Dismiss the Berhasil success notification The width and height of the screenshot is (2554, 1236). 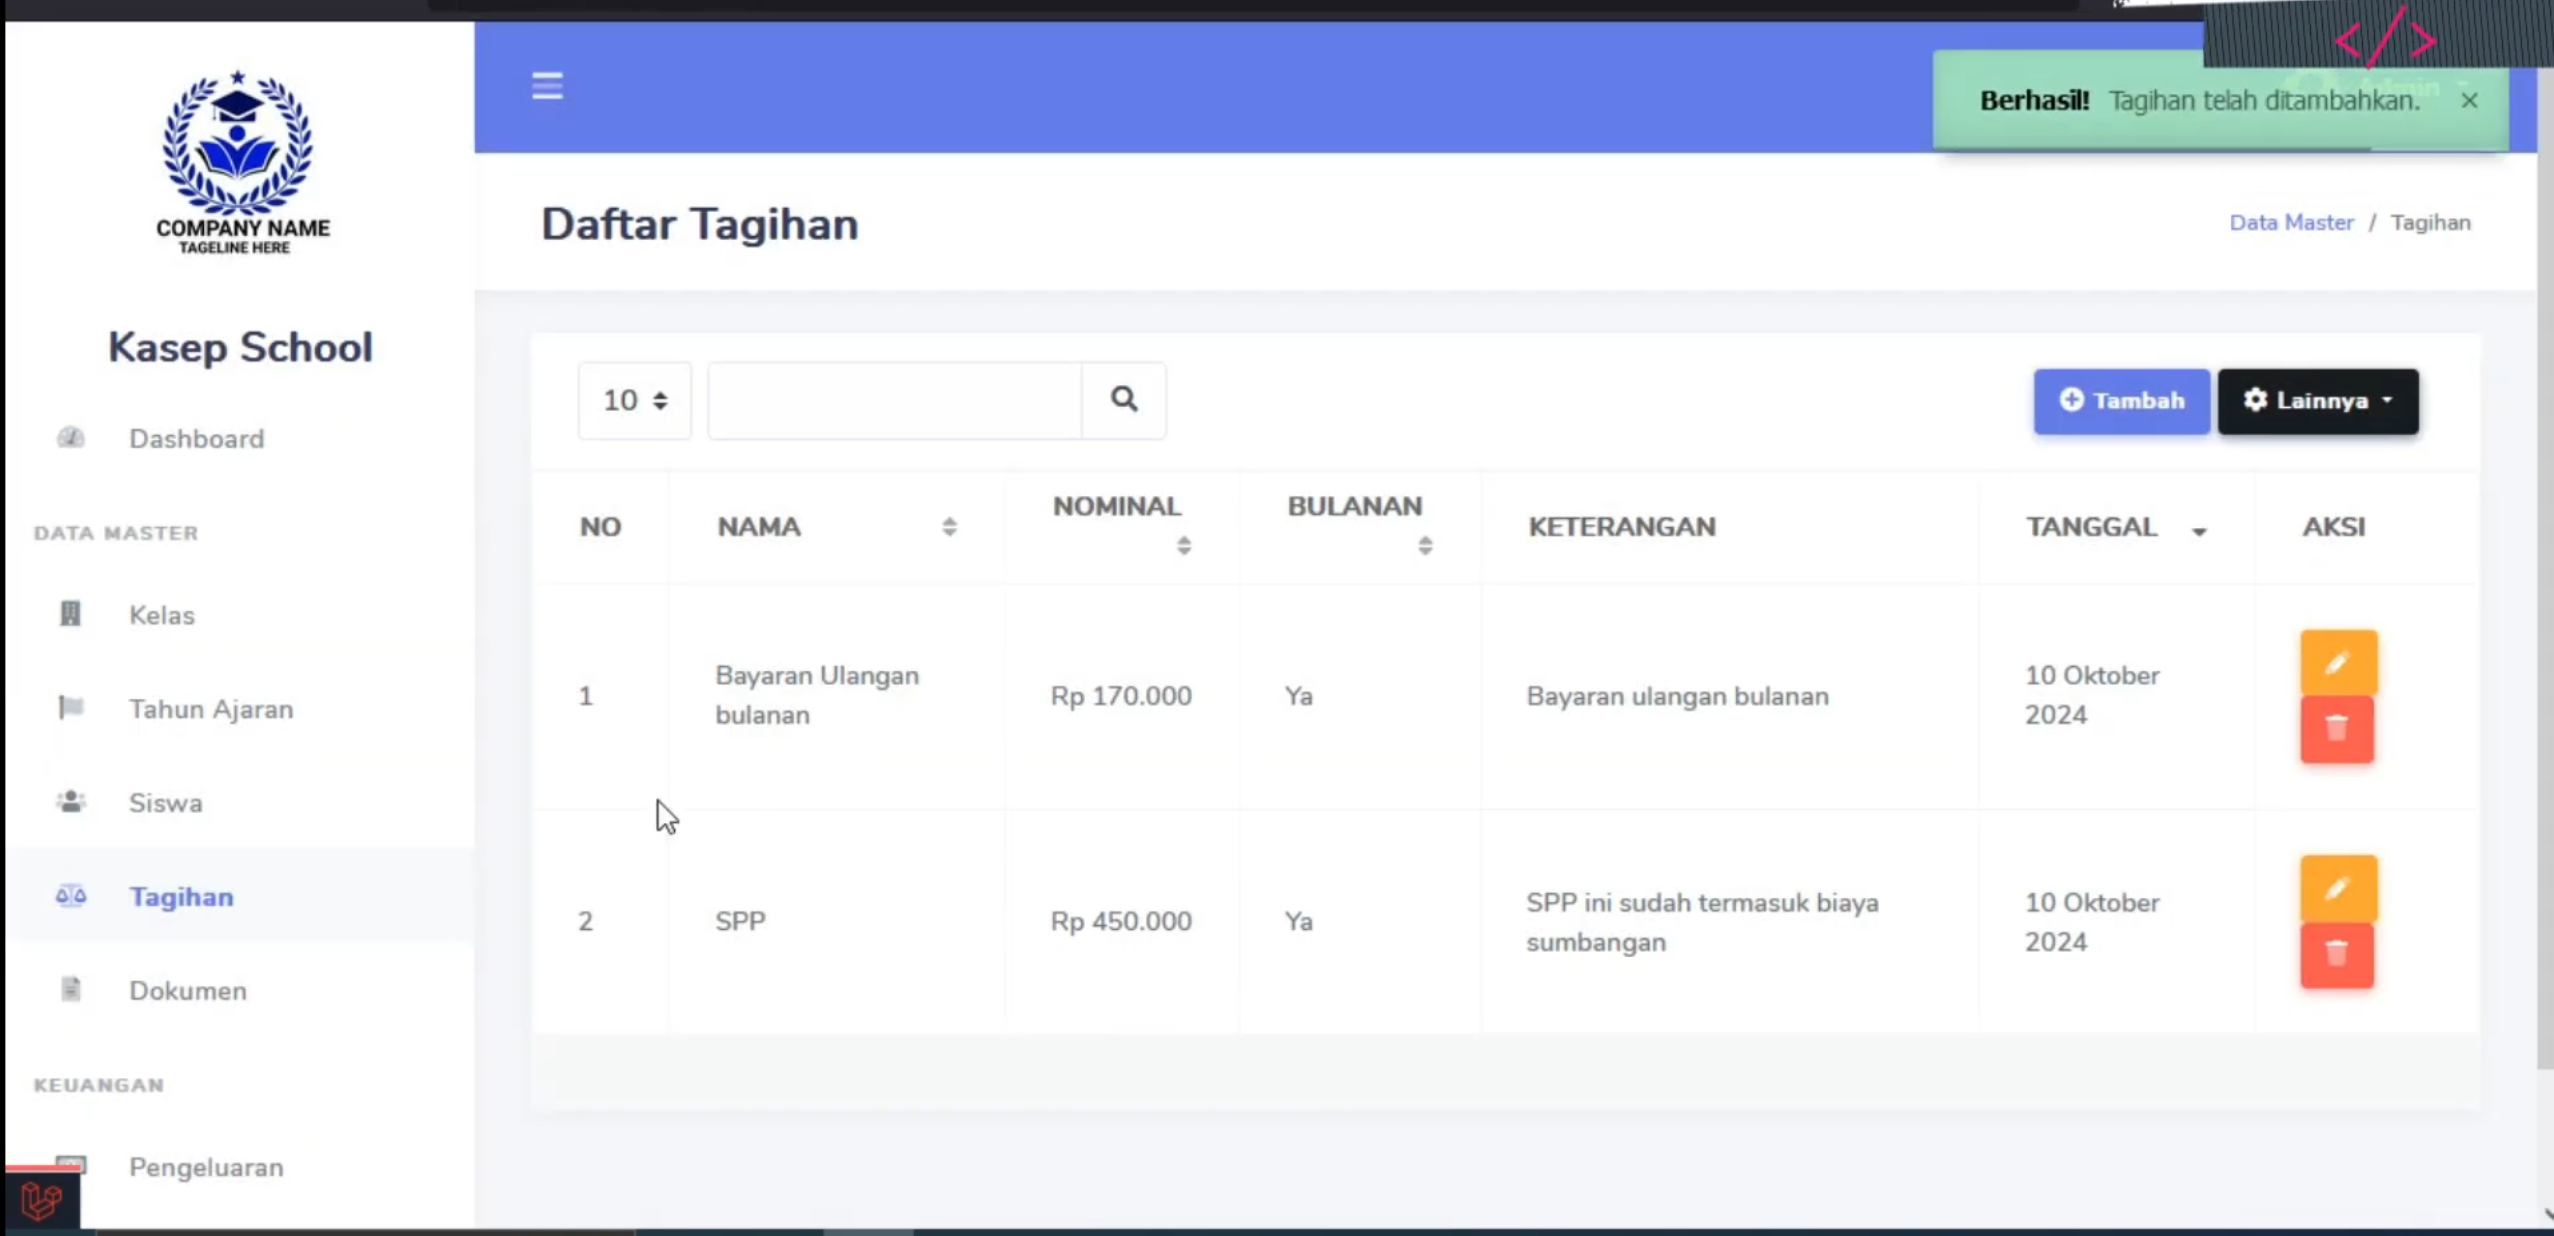click(2469, 100)
